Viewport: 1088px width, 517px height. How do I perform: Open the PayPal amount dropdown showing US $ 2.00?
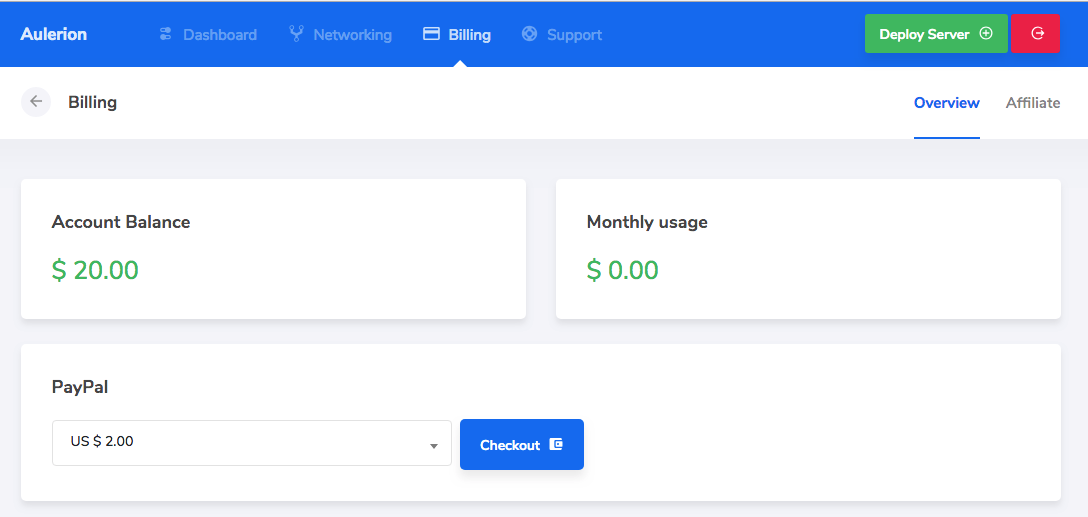click(251, 443)
